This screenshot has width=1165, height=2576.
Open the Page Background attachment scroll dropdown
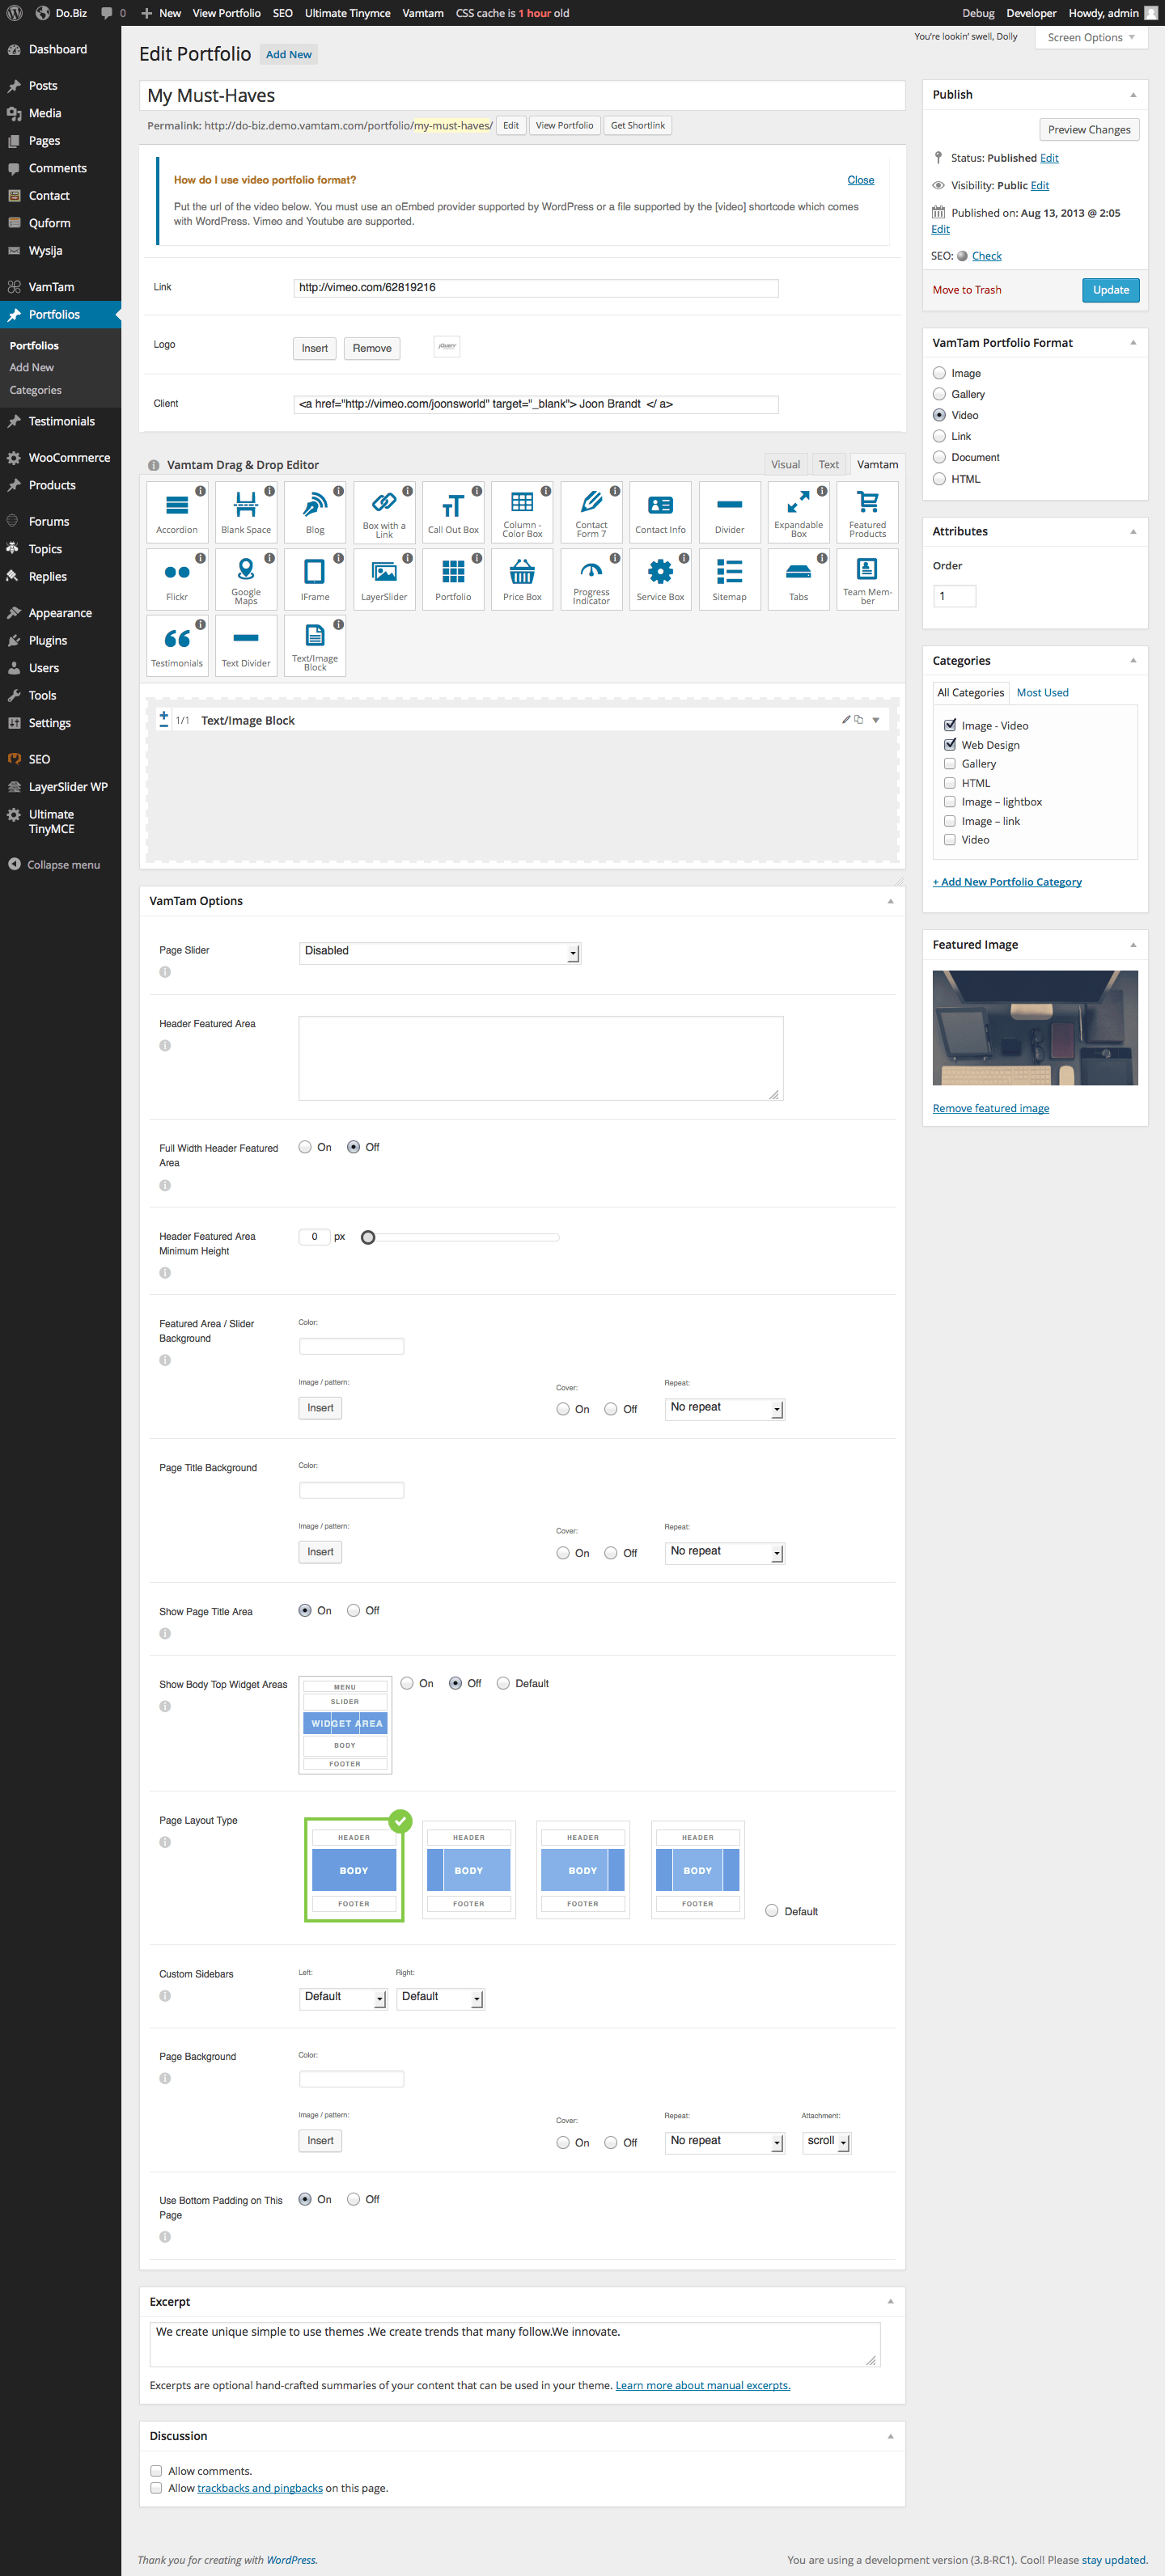827,2141
